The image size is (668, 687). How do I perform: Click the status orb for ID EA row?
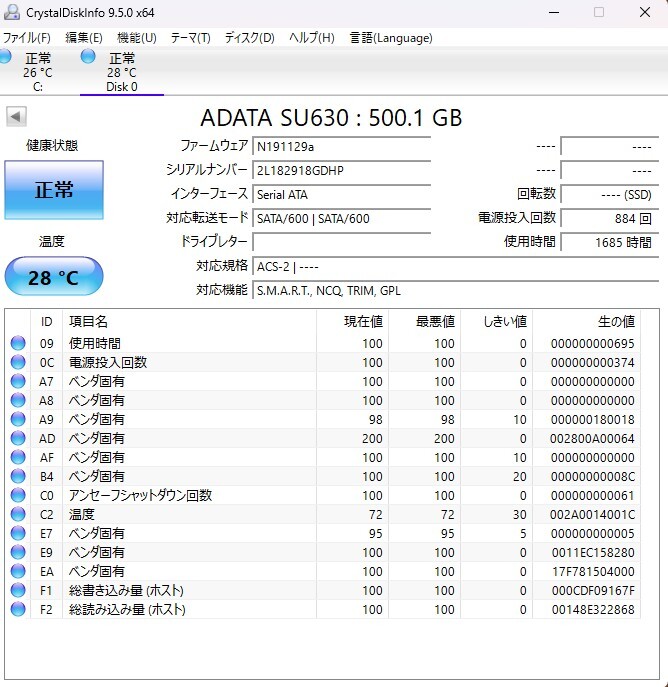[18, 571]
